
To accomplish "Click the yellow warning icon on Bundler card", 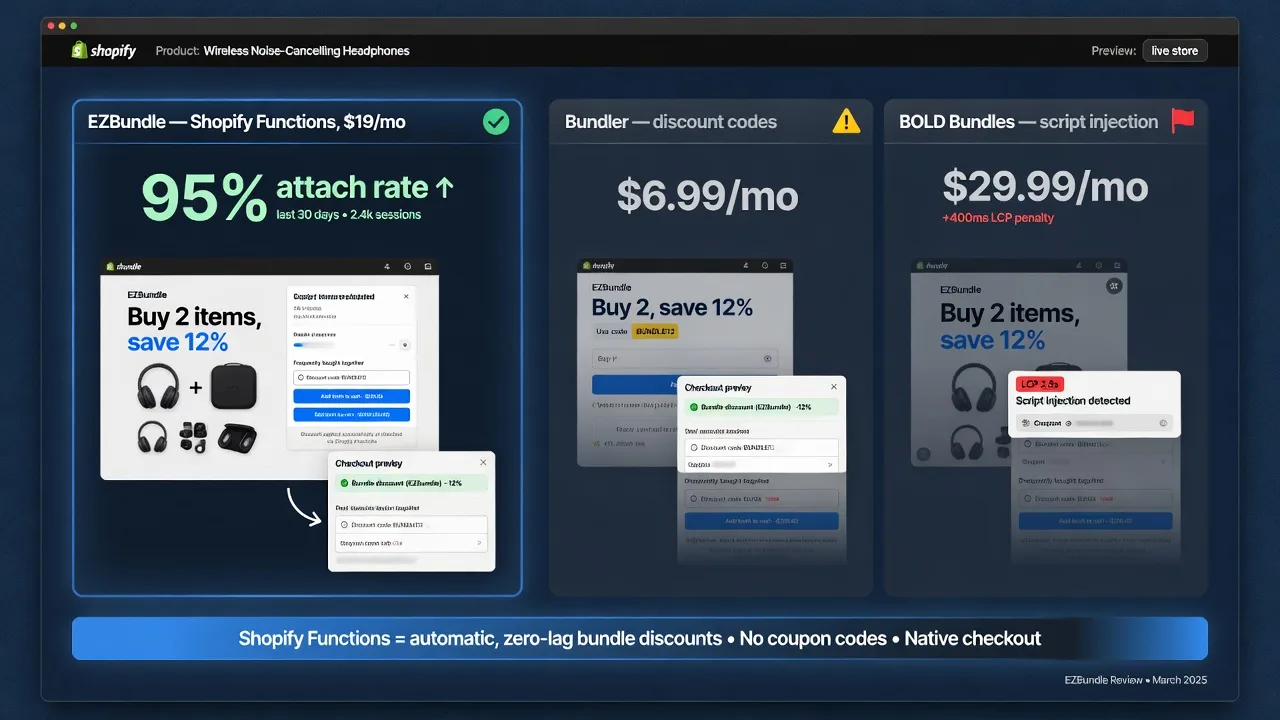I will pos(846,122).
